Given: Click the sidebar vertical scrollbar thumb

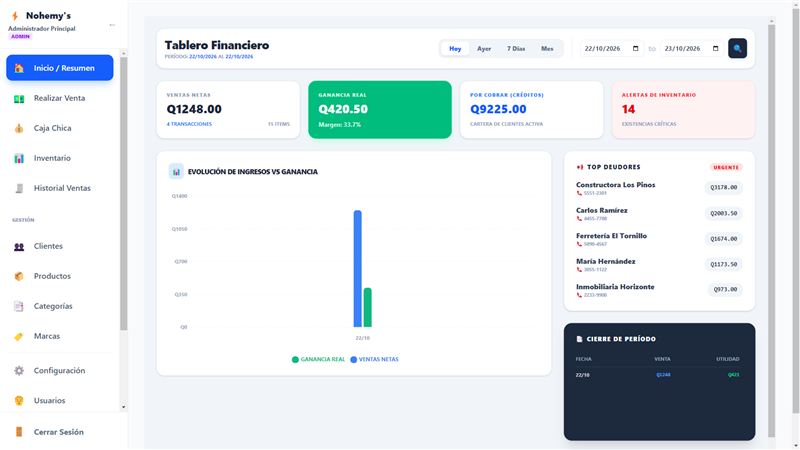Looking at the screenshot, I should coord(123,194).
